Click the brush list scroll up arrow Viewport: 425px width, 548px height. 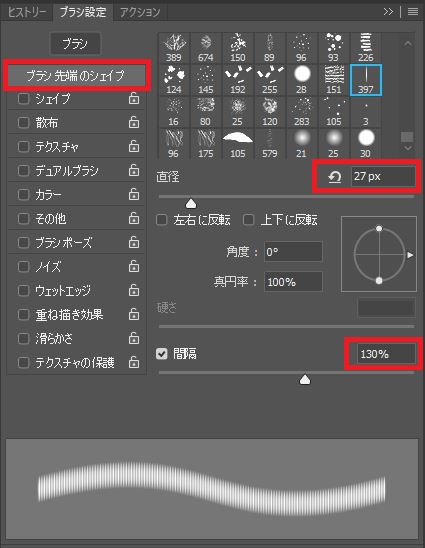click(x=408, y=44)
